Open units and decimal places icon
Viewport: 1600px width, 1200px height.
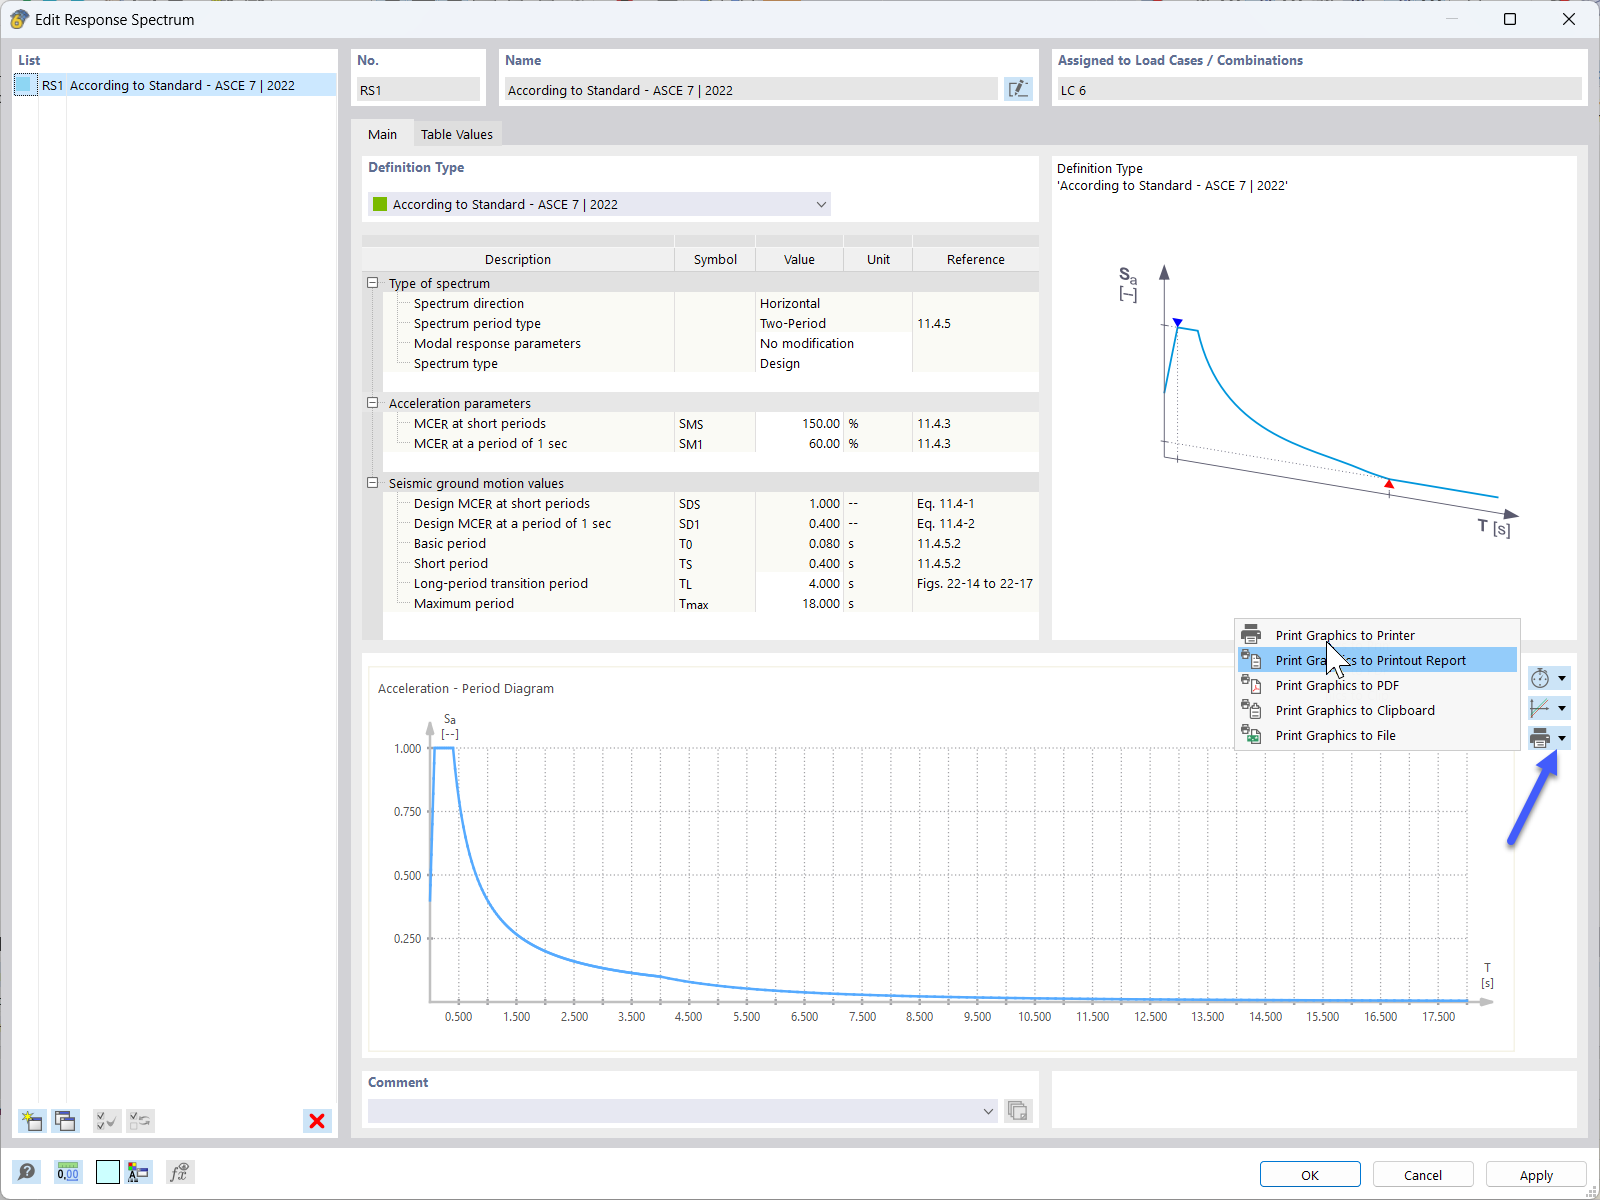tap(68, 1172)
